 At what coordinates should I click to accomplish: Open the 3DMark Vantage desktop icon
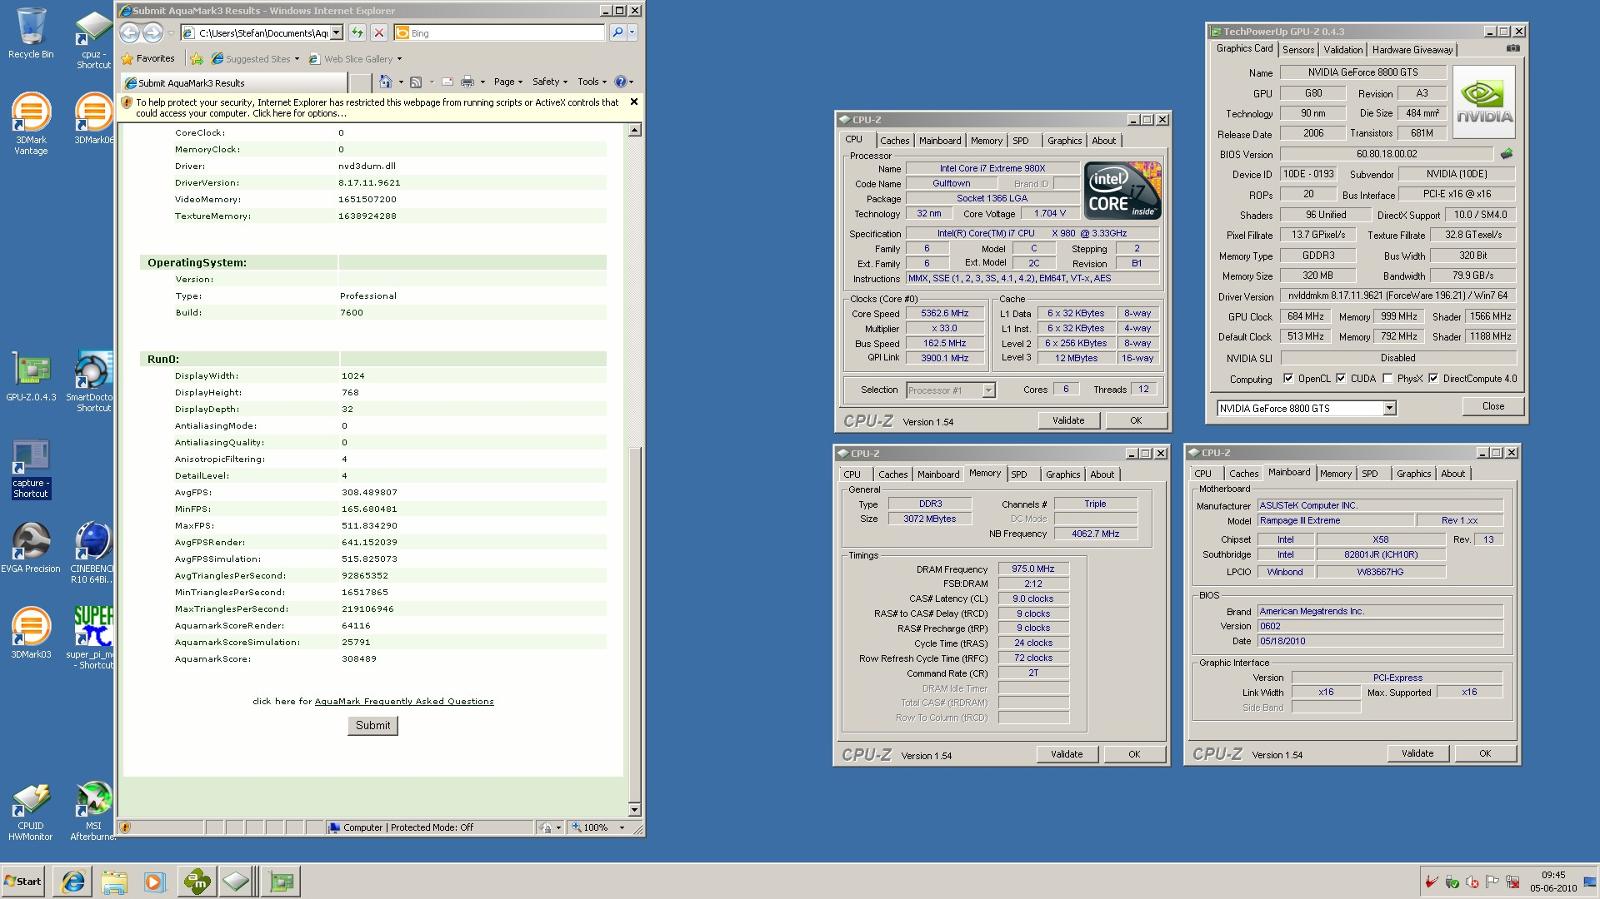coord(31,124)
